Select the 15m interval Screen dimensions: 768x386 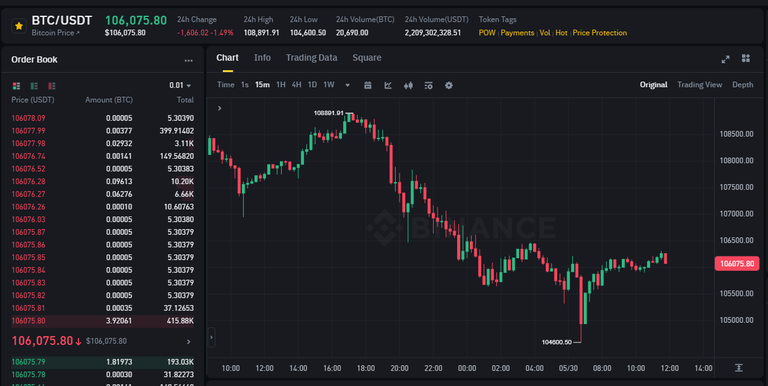point(263,85)
